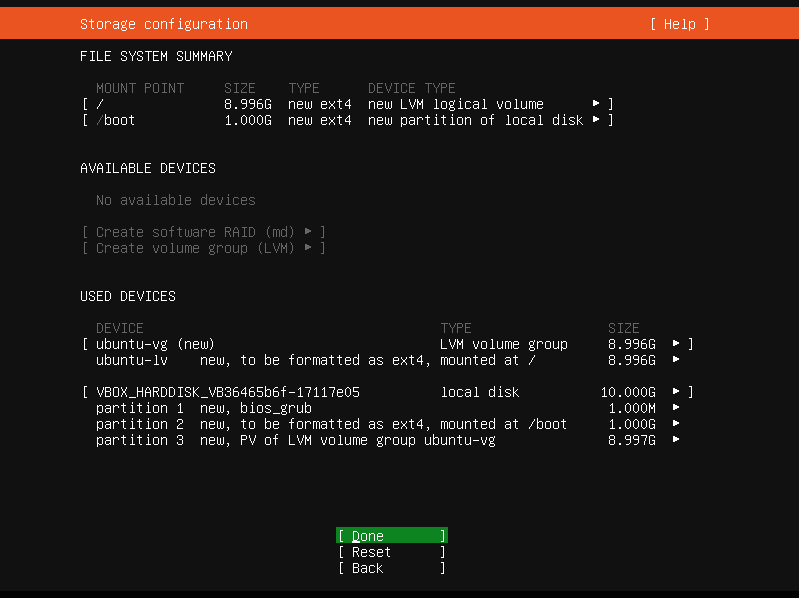Select ubuntu-vg (new) device row
Screen dimensions: 799x598
tap(387, 344)
